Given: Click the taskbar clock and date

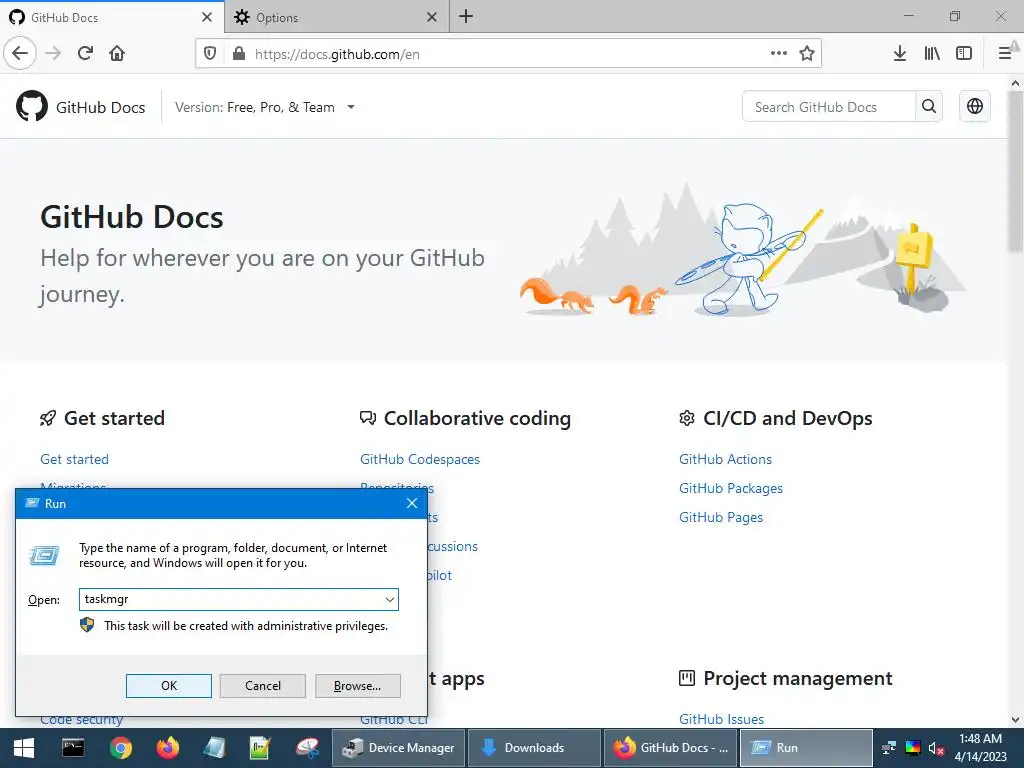Looking at the screenshot, I should point(980,748).
